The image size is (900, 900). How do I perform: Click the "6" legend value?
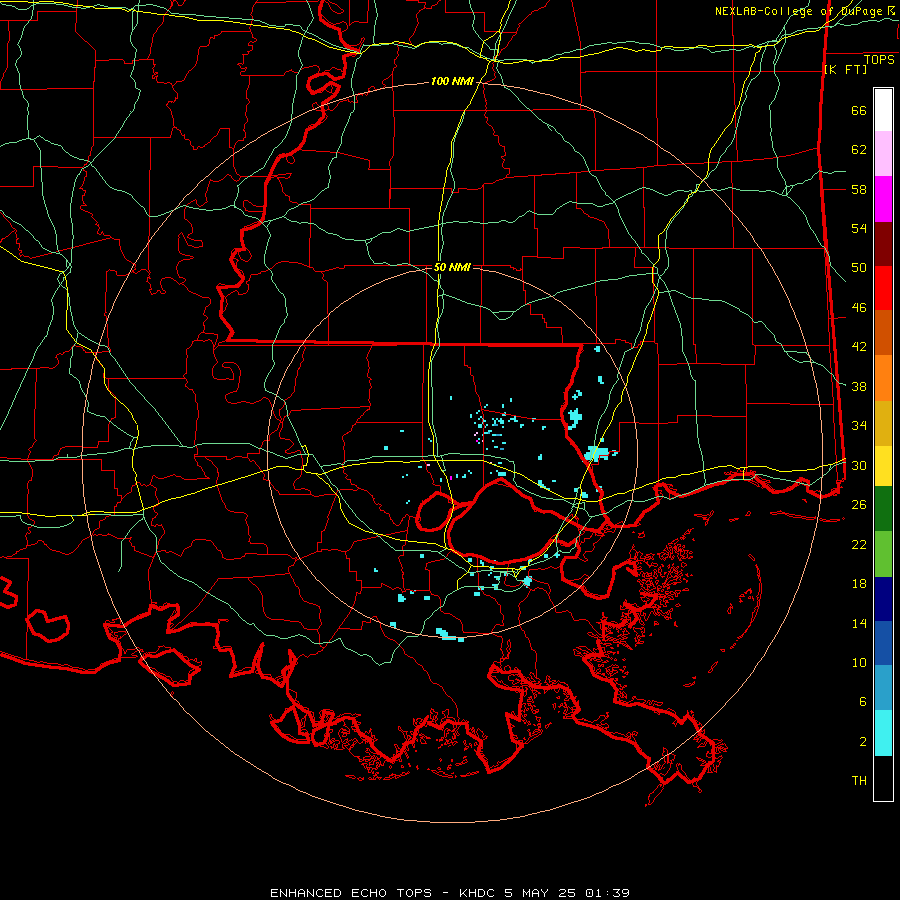pyautogui.click(x=863, y=701)
